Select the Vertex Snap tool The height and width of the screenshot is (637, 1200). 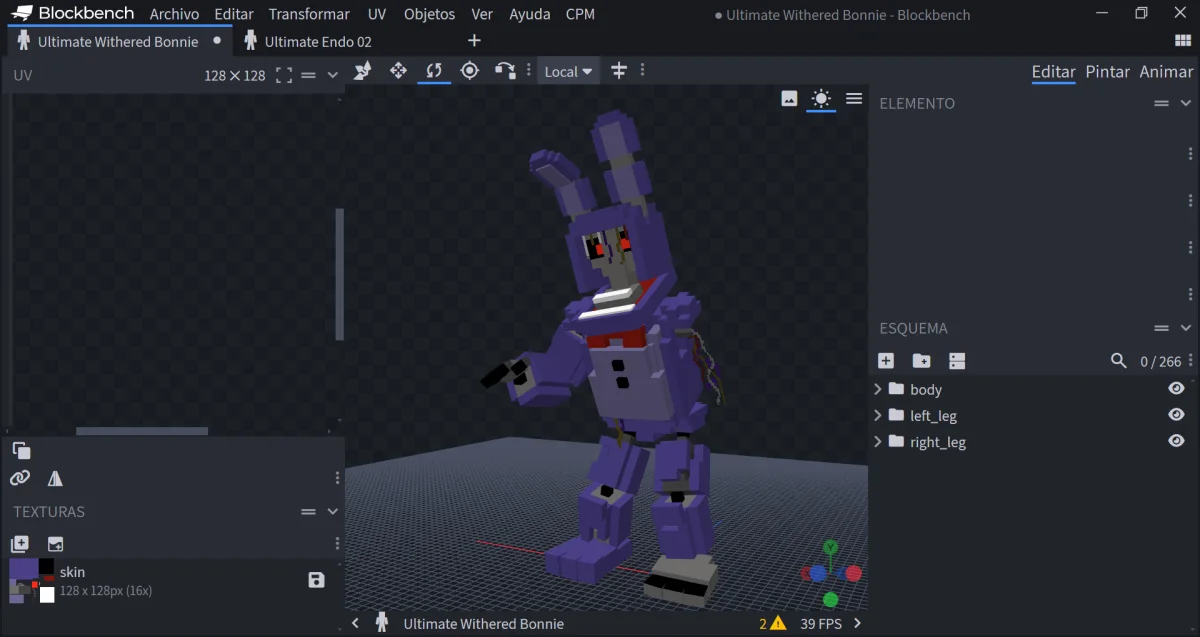coord(505,71)
